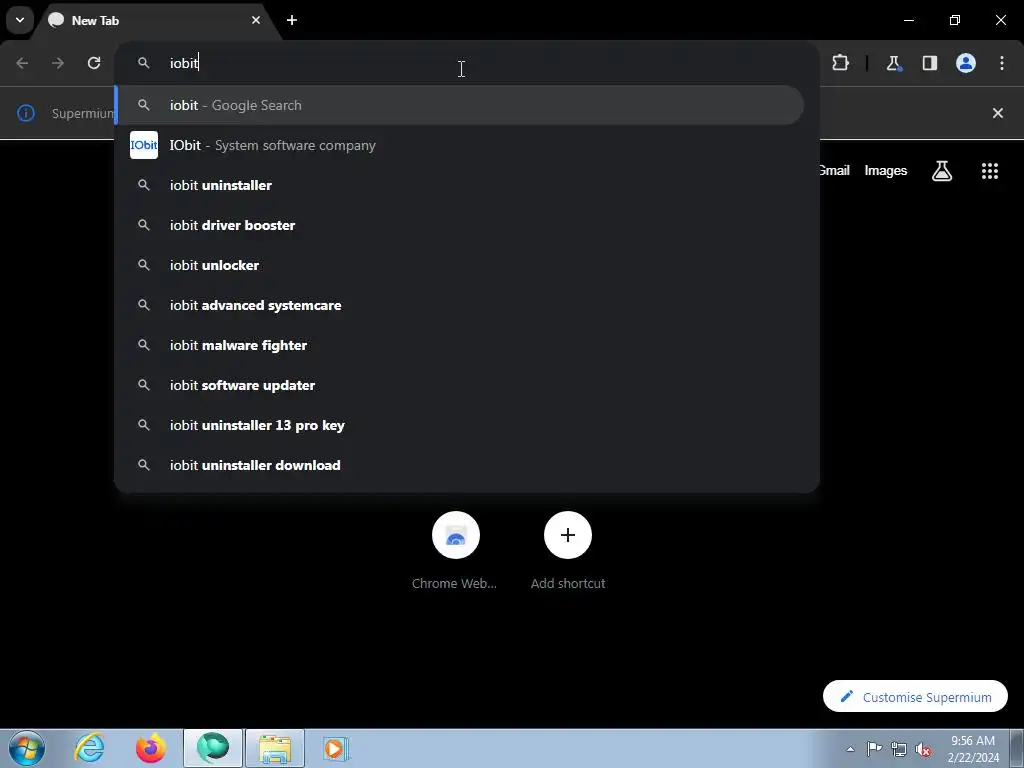
Task: Select iobit malware fighter suggestion
Action: point(460,345)
